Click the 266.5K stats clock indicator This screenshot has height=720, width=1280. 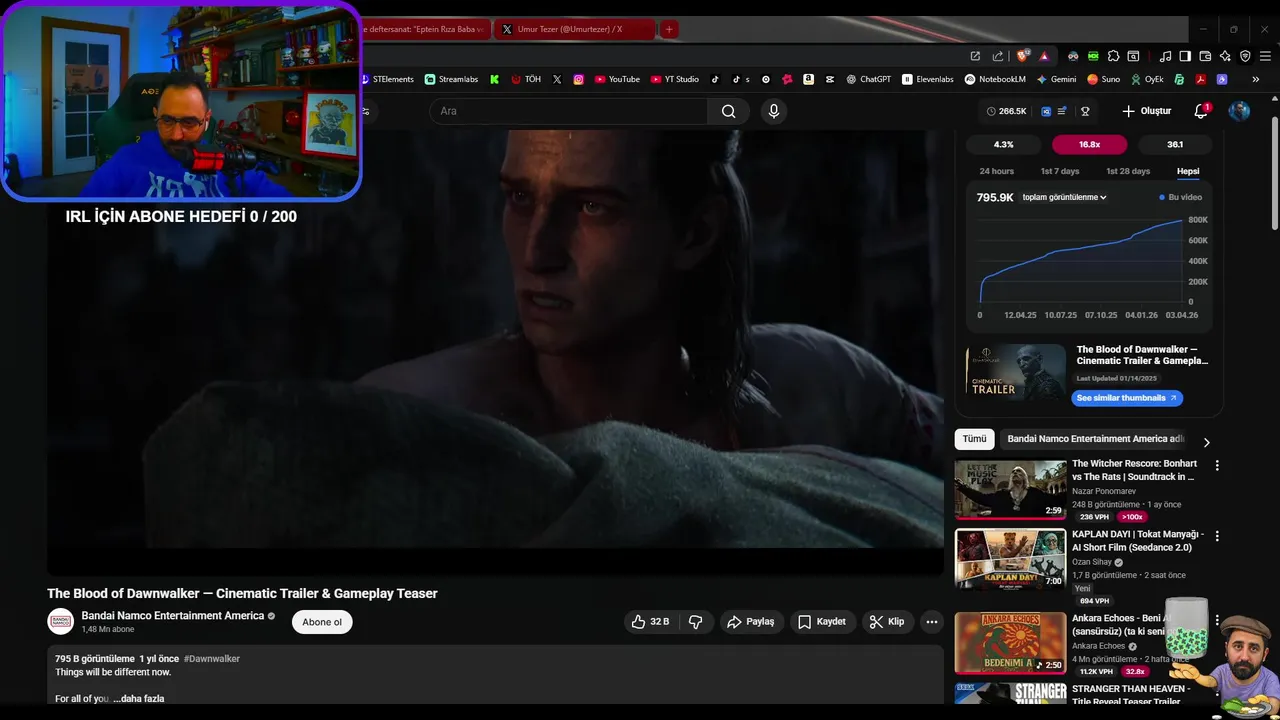pos(1006,111)
